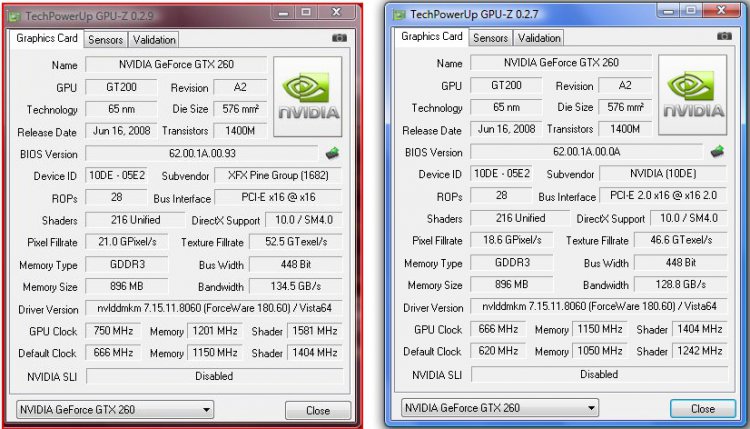Screen dimensions: 750x429
Task: Click Default Memory value 1050 MHz
Action: pyautogui.click(x=600, y=351)
